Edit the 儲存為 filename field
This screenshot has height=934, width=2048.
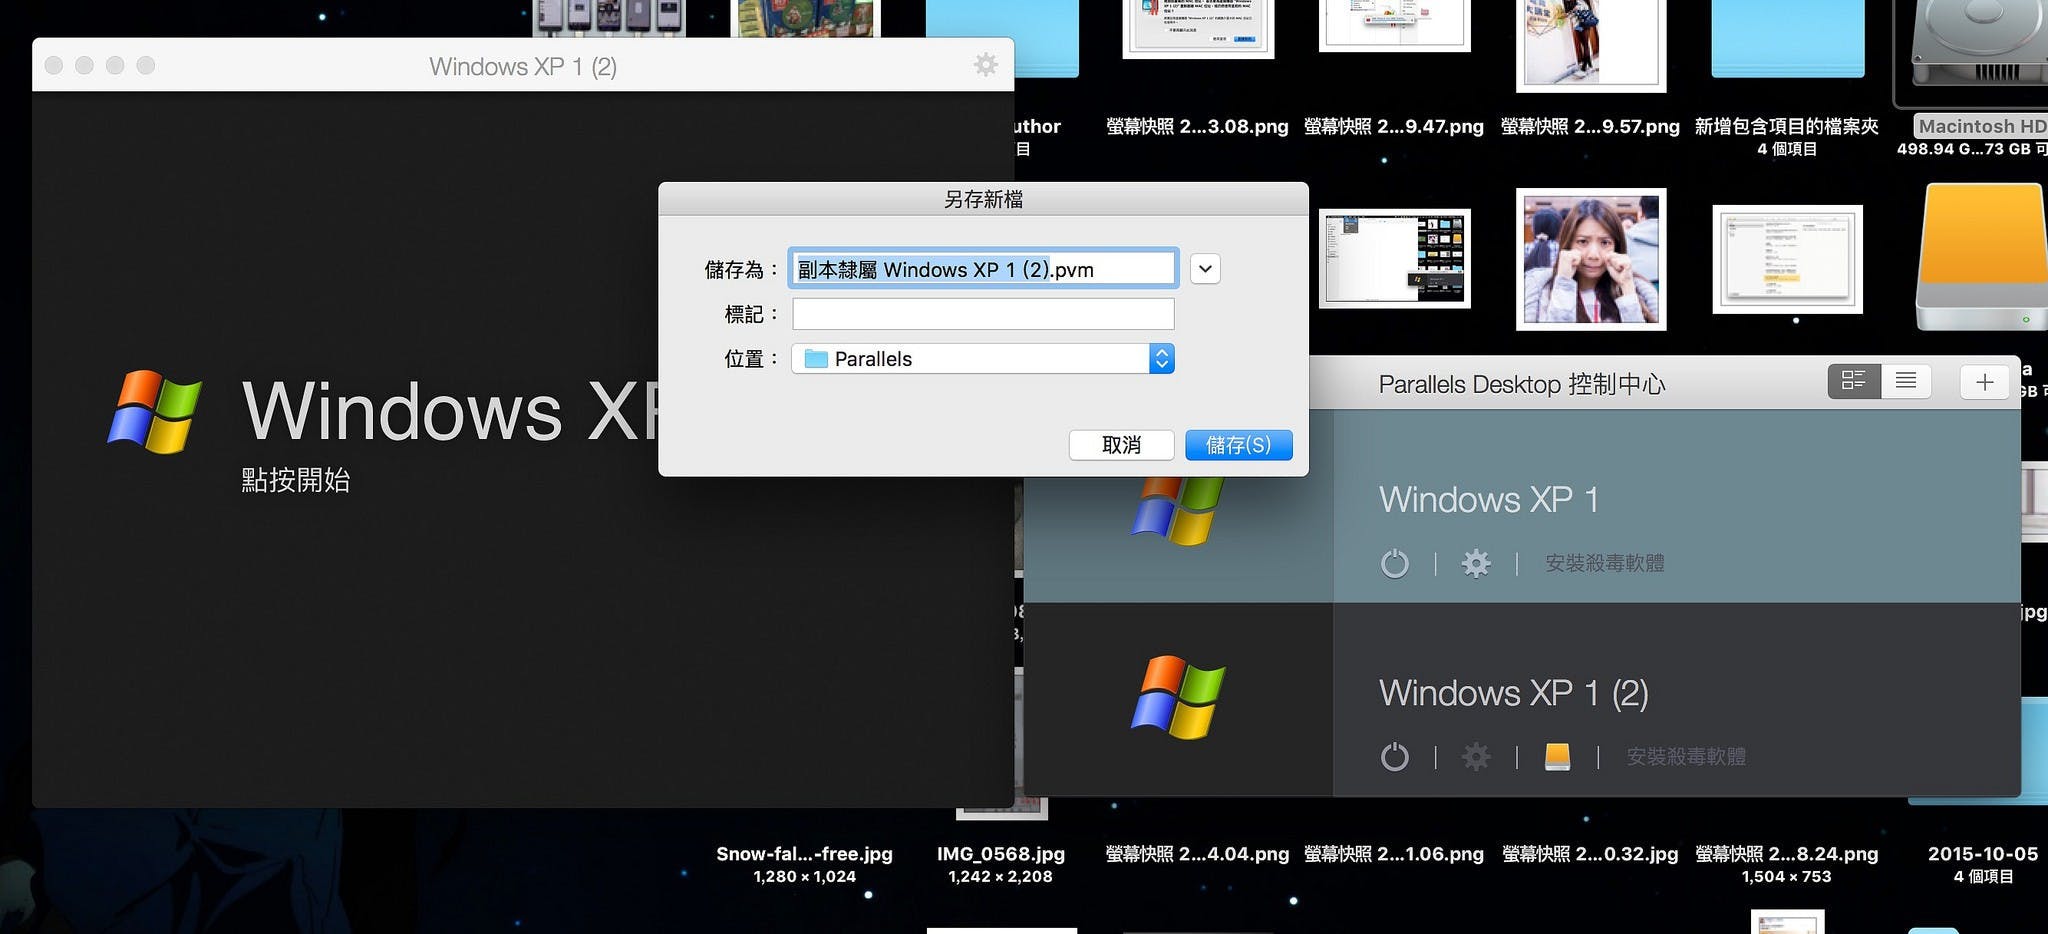(983, 269)
